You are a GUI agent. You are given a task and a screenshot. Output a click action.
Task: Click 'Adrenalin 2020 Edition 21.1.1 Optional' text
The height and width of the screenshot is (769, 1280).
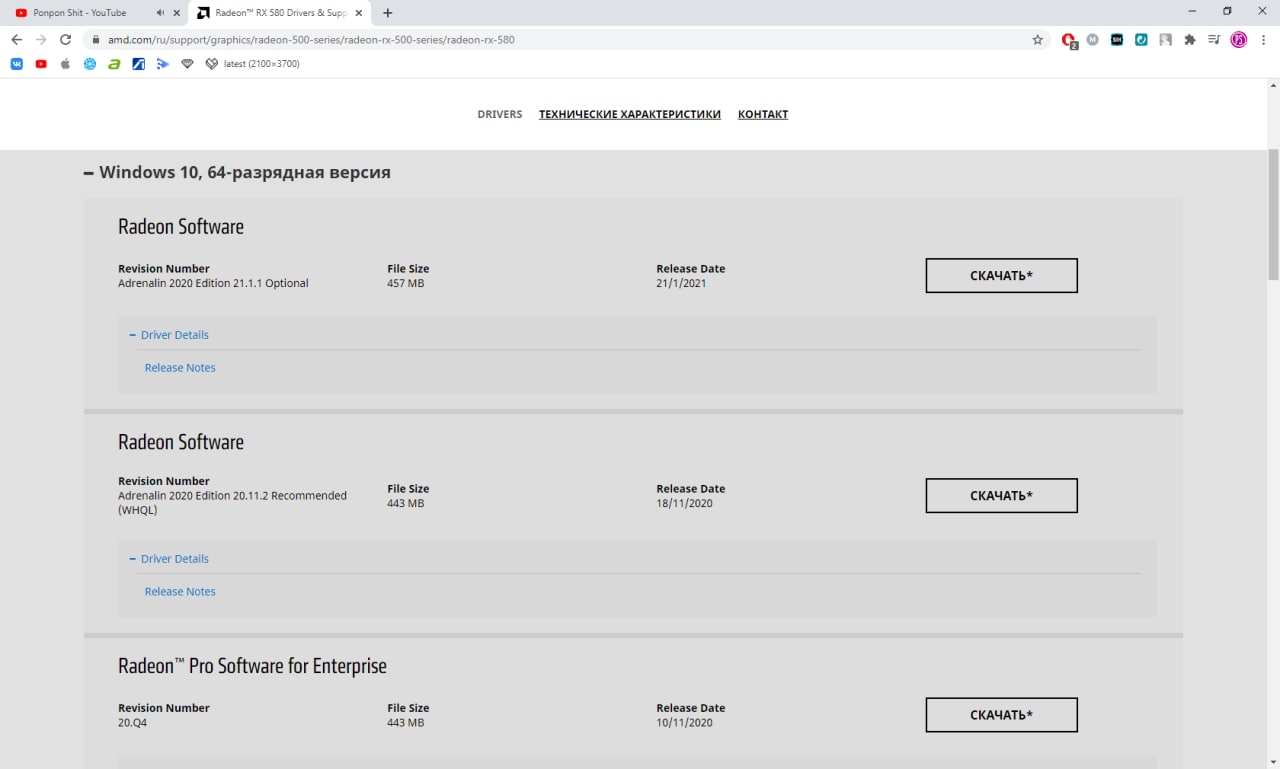(x=213, y=284)
